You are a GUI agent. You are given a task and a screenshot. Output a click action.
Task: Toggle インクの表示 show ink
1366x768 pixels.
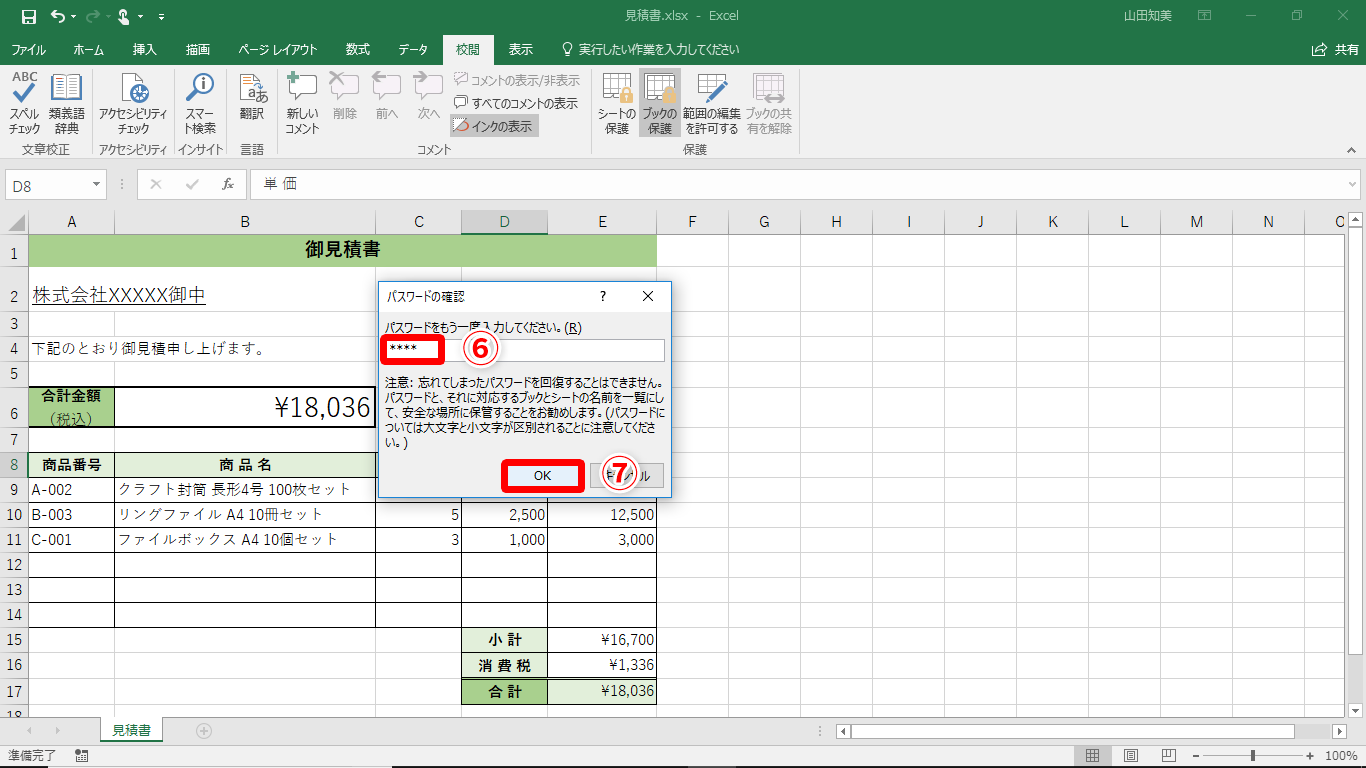495,126
